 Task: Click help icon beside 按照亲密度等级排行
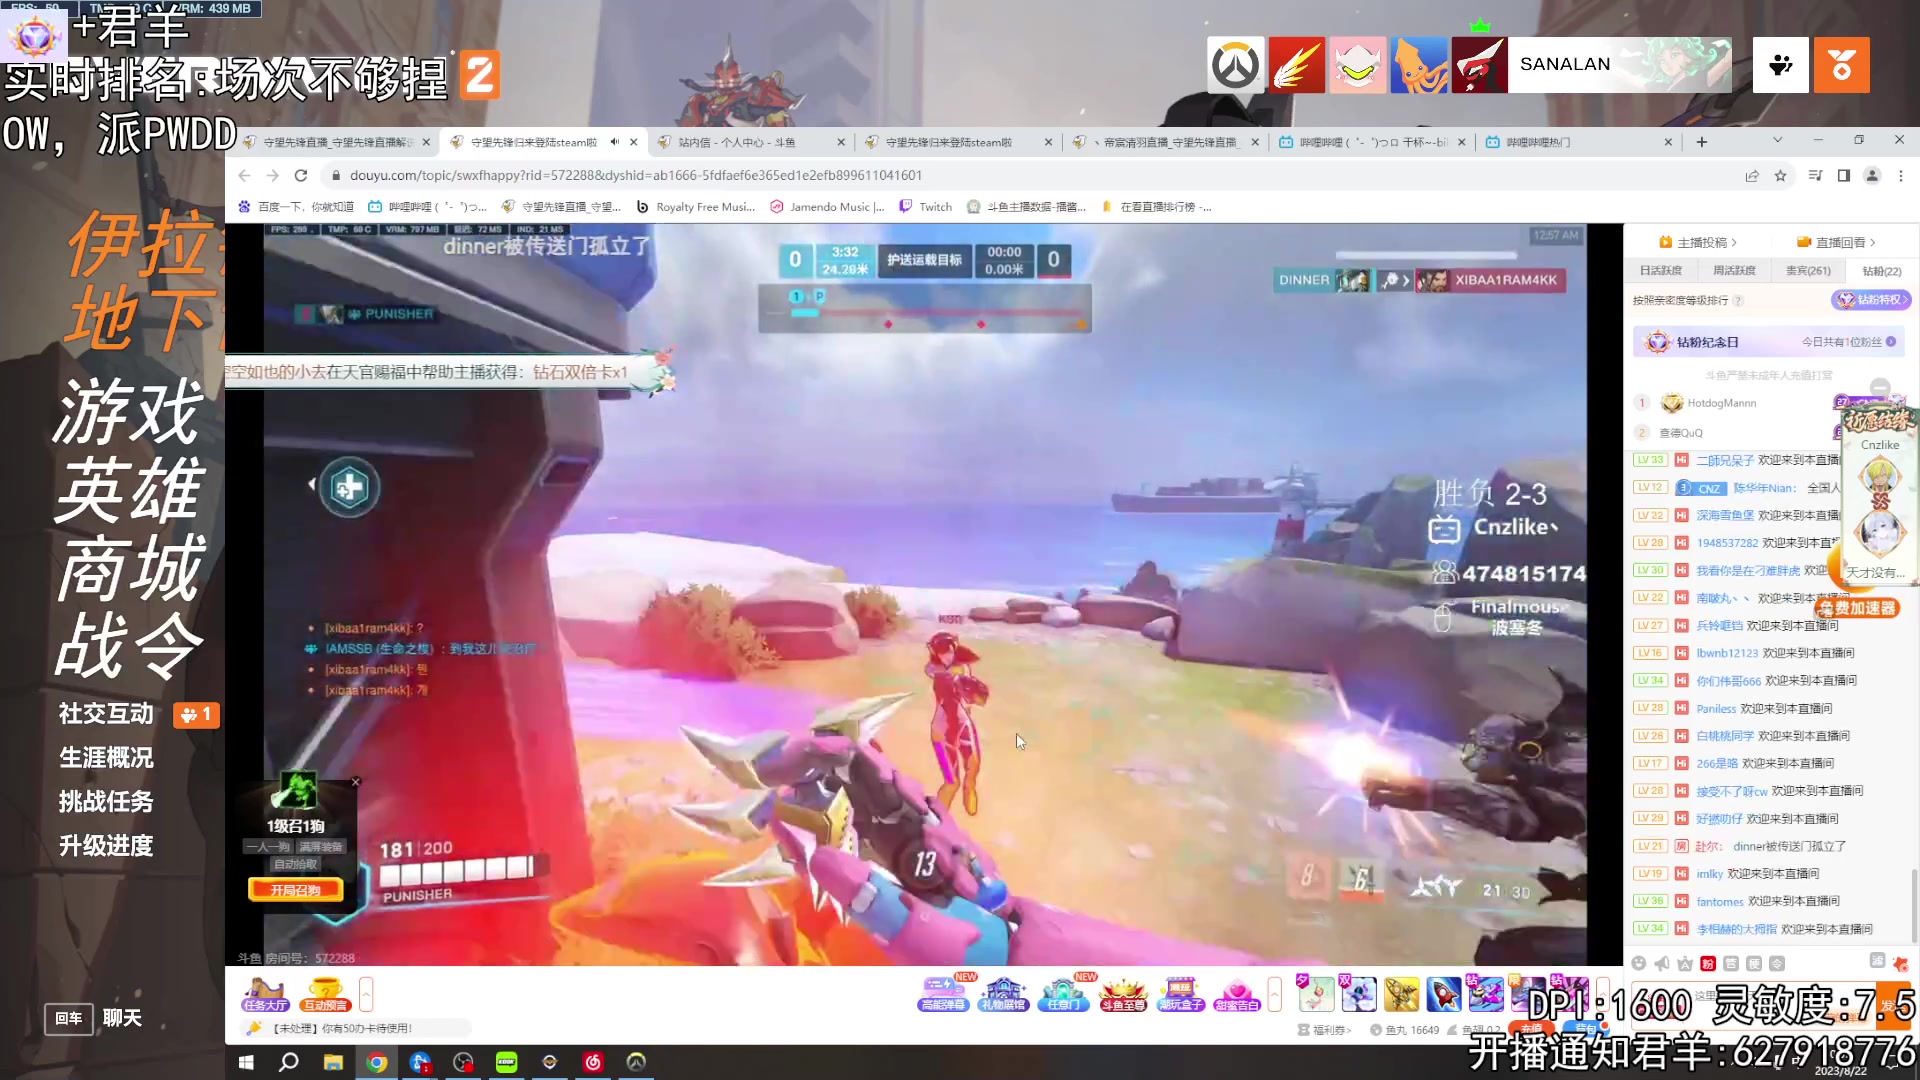(x=1738, y=301)
